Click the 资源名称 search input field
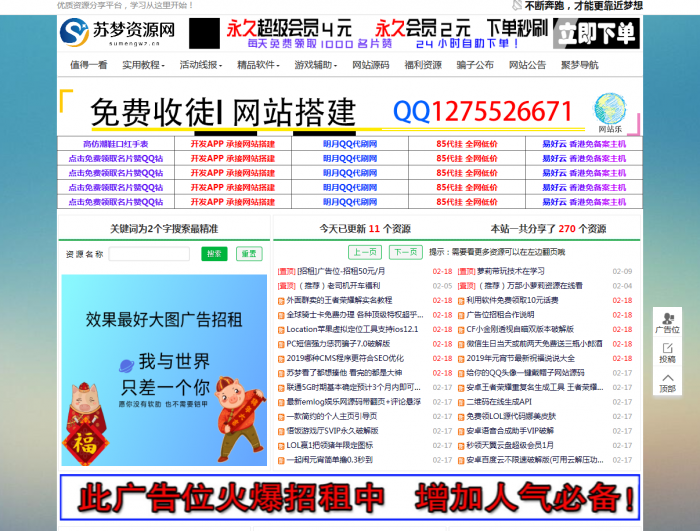700x531 pixels. 150,254
